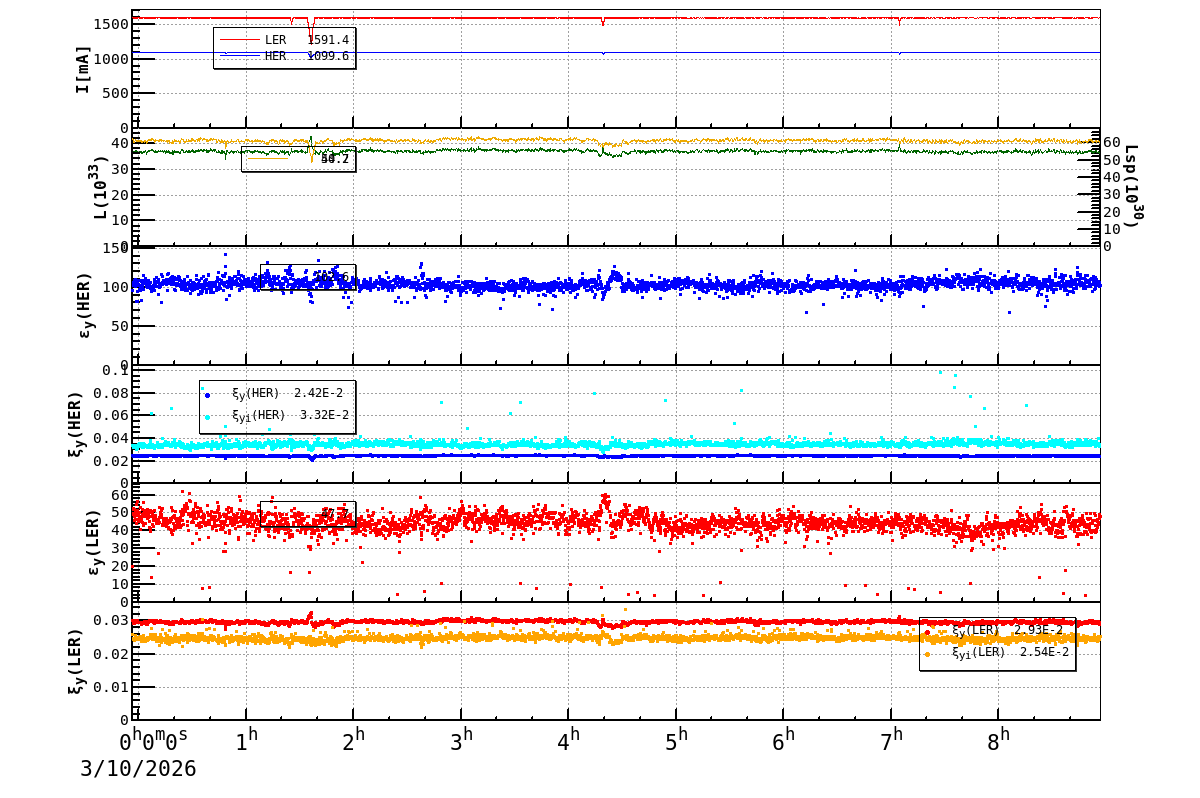Viewport: 1200px width, 798px height.
Task: Select the blue ξy(HER) 2.42E-2 legend marker
Action: tap(208, 394)
